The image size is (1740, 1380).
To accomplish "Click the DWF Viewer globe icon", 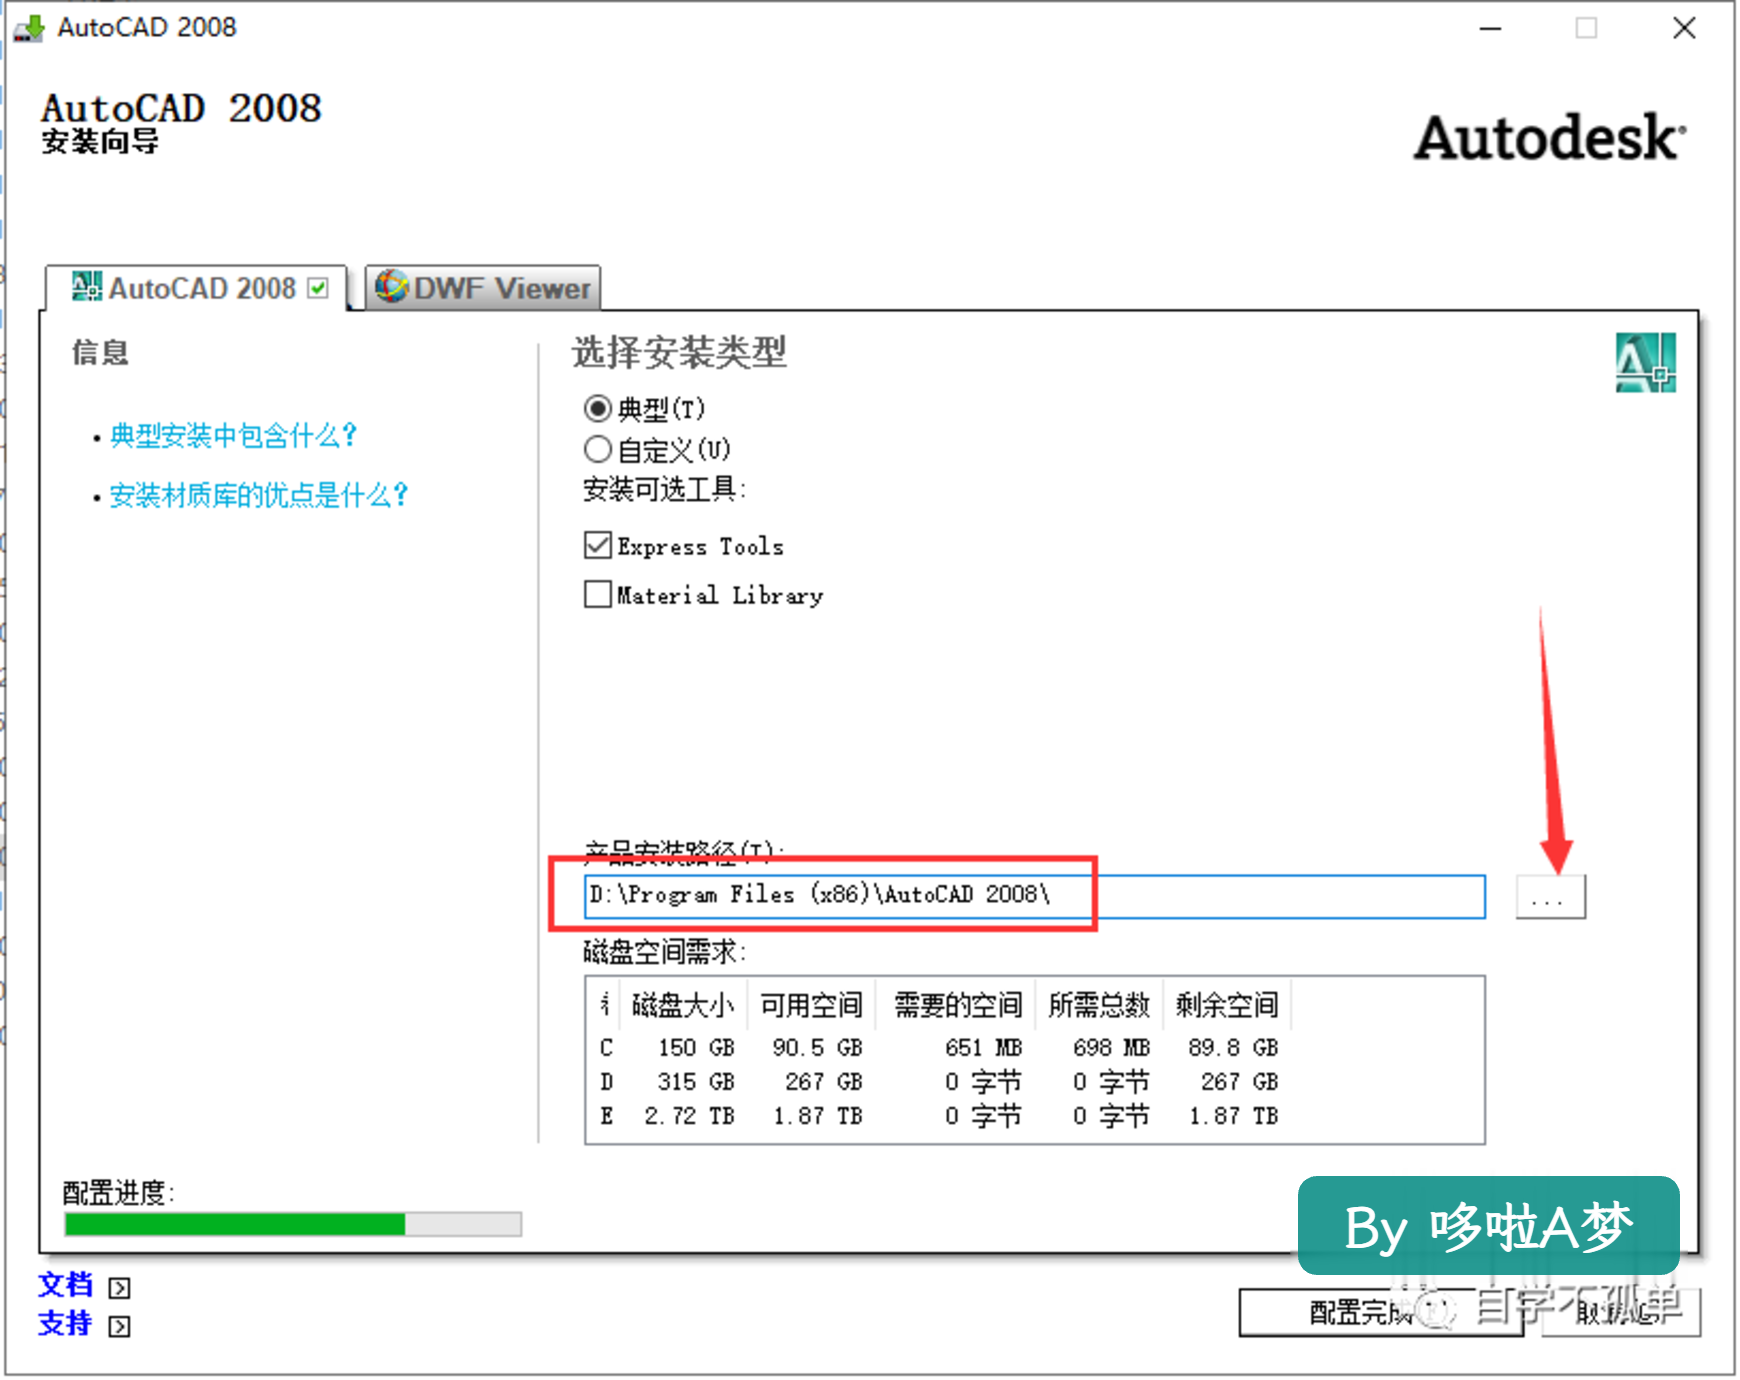I will tap(391, 287).
